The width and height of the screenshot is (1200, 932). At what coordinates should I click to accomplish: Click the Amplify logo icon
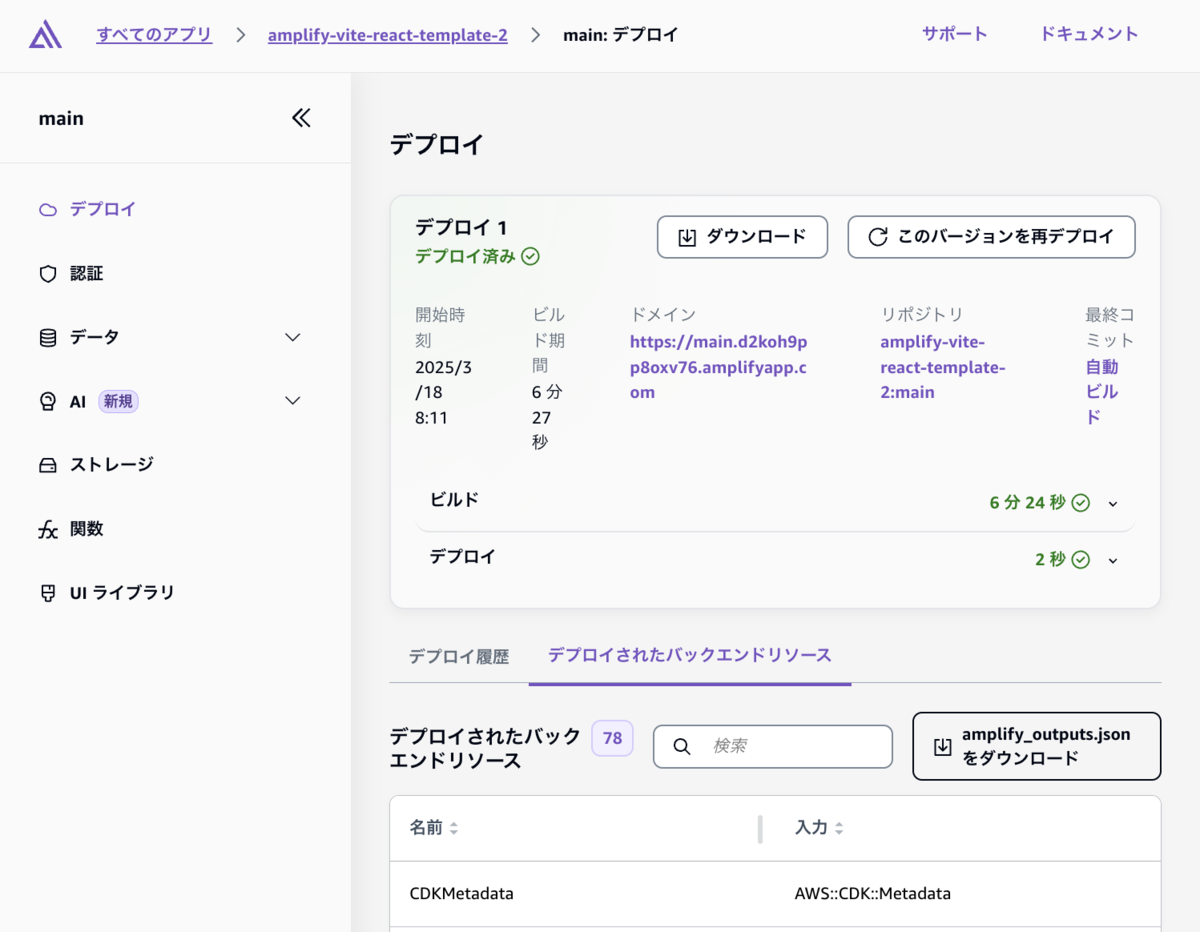click(46, 35)
